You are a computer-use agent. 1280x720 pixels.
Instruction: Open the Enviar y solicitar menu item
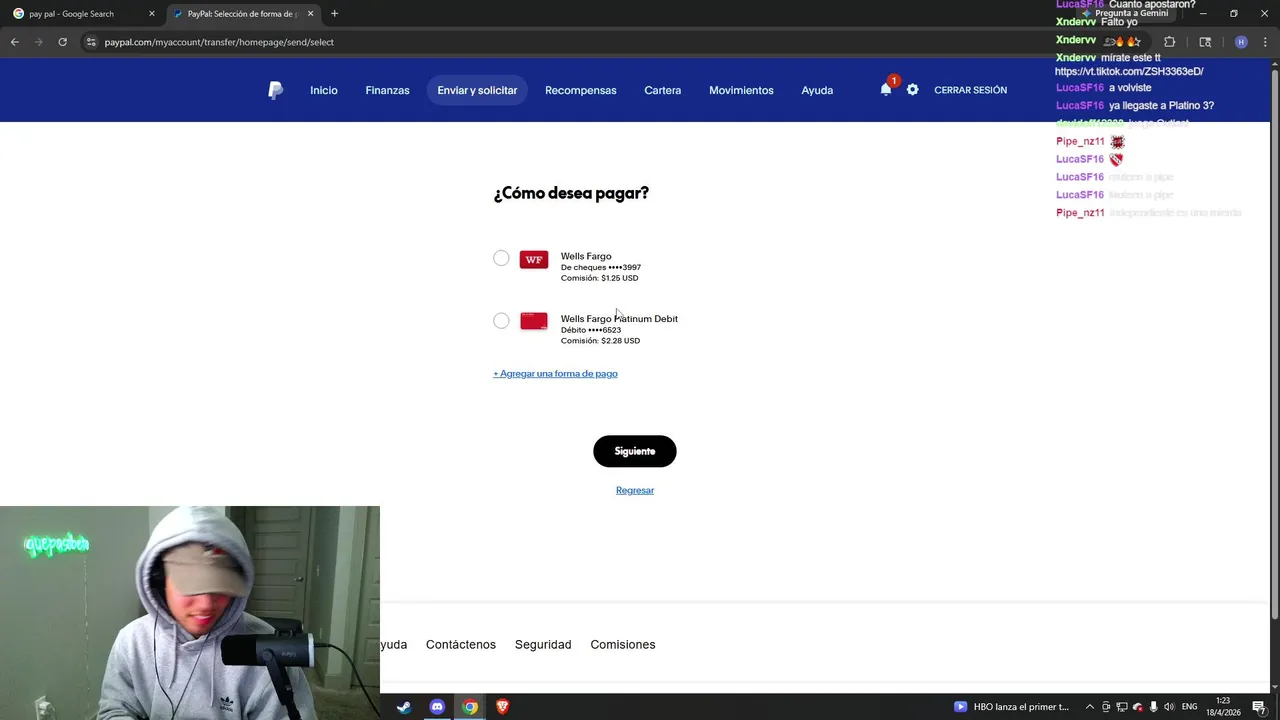[477, 90]
